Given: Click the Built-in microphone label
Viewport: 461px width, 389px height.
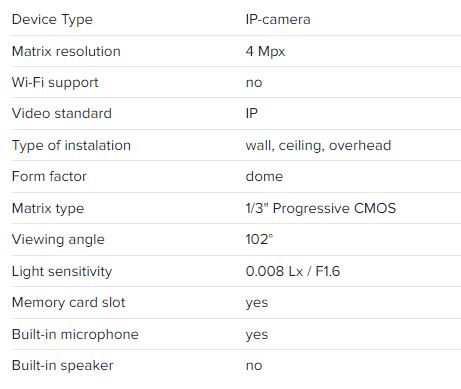Looking at the screenshot, I should [75, 335].
